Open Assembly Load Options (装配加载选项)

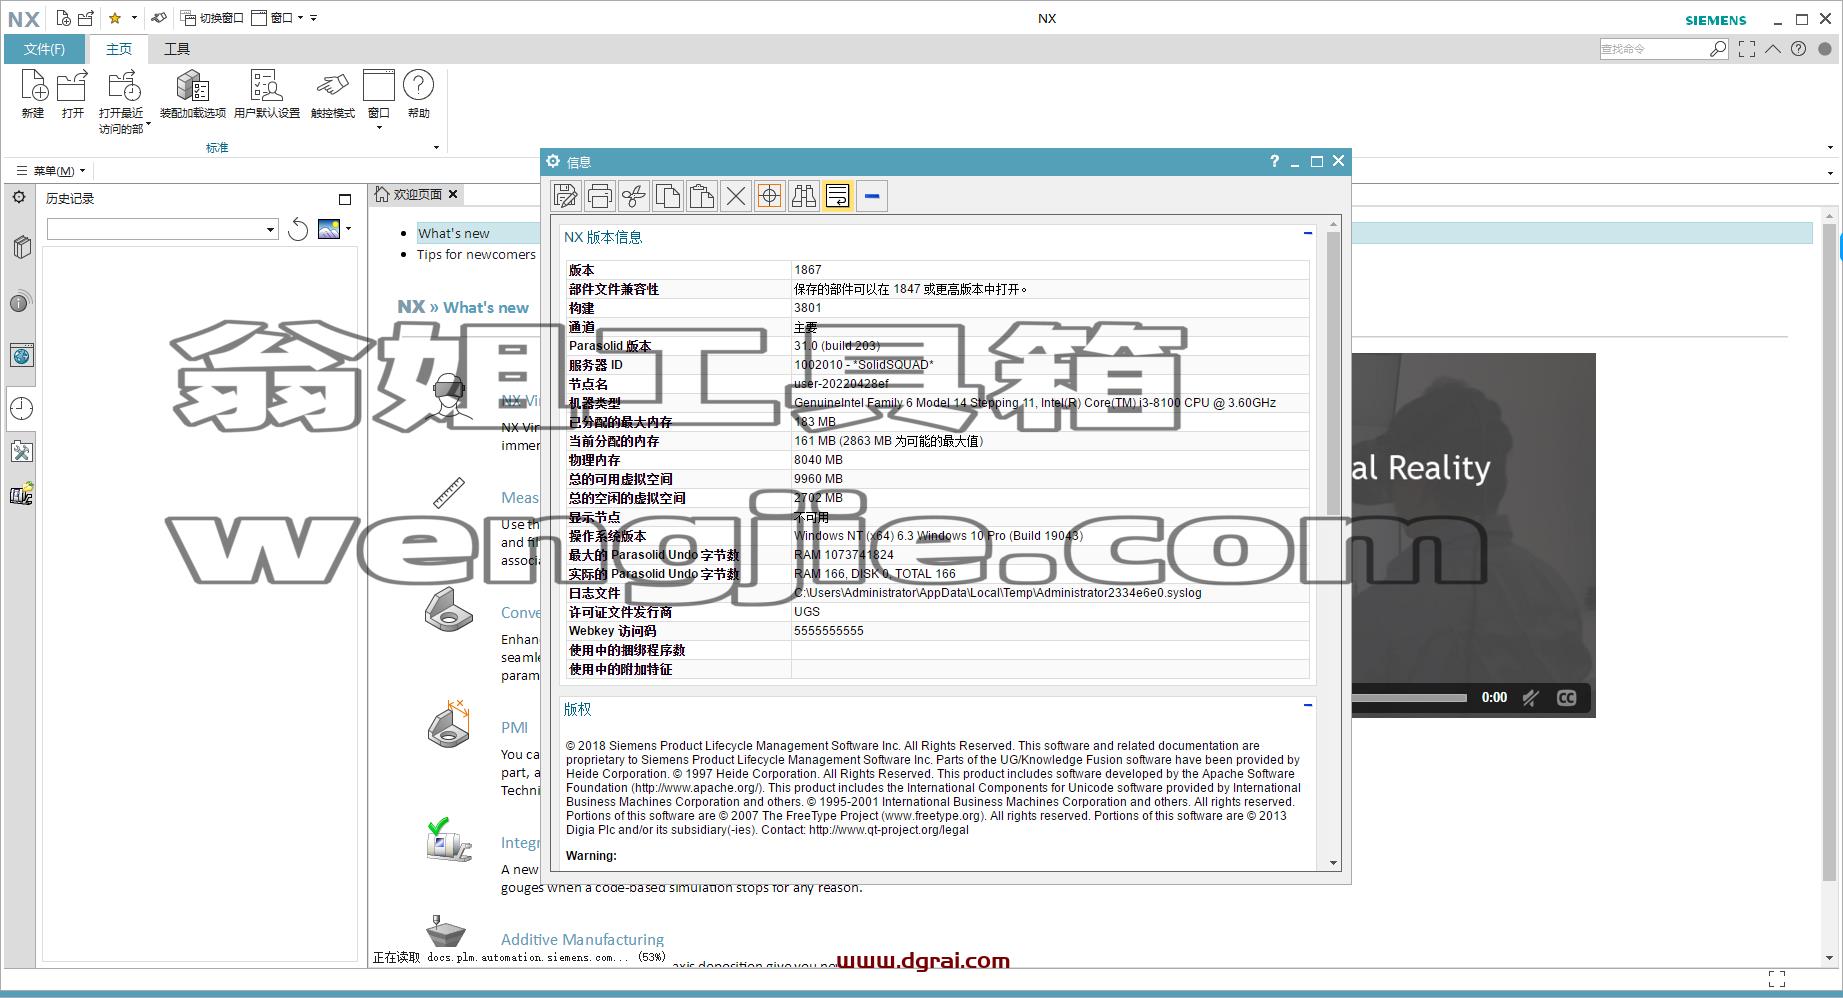coord(193,94)
